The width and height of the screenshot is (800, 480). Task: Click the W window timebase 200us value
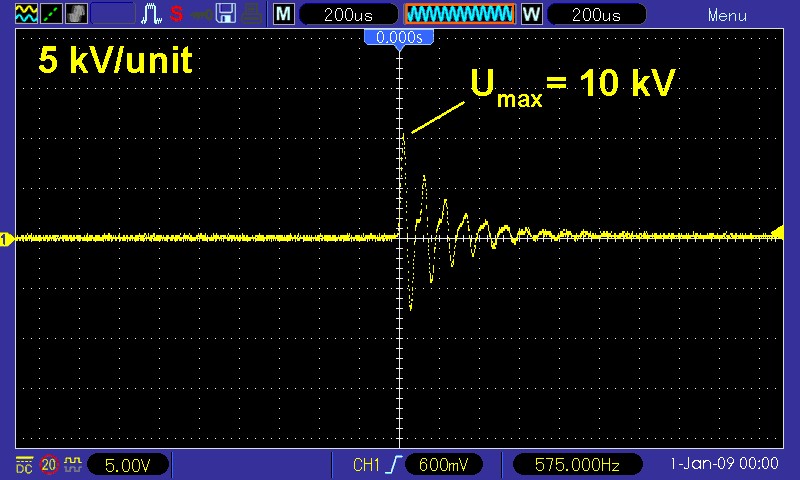pos(593,15)
